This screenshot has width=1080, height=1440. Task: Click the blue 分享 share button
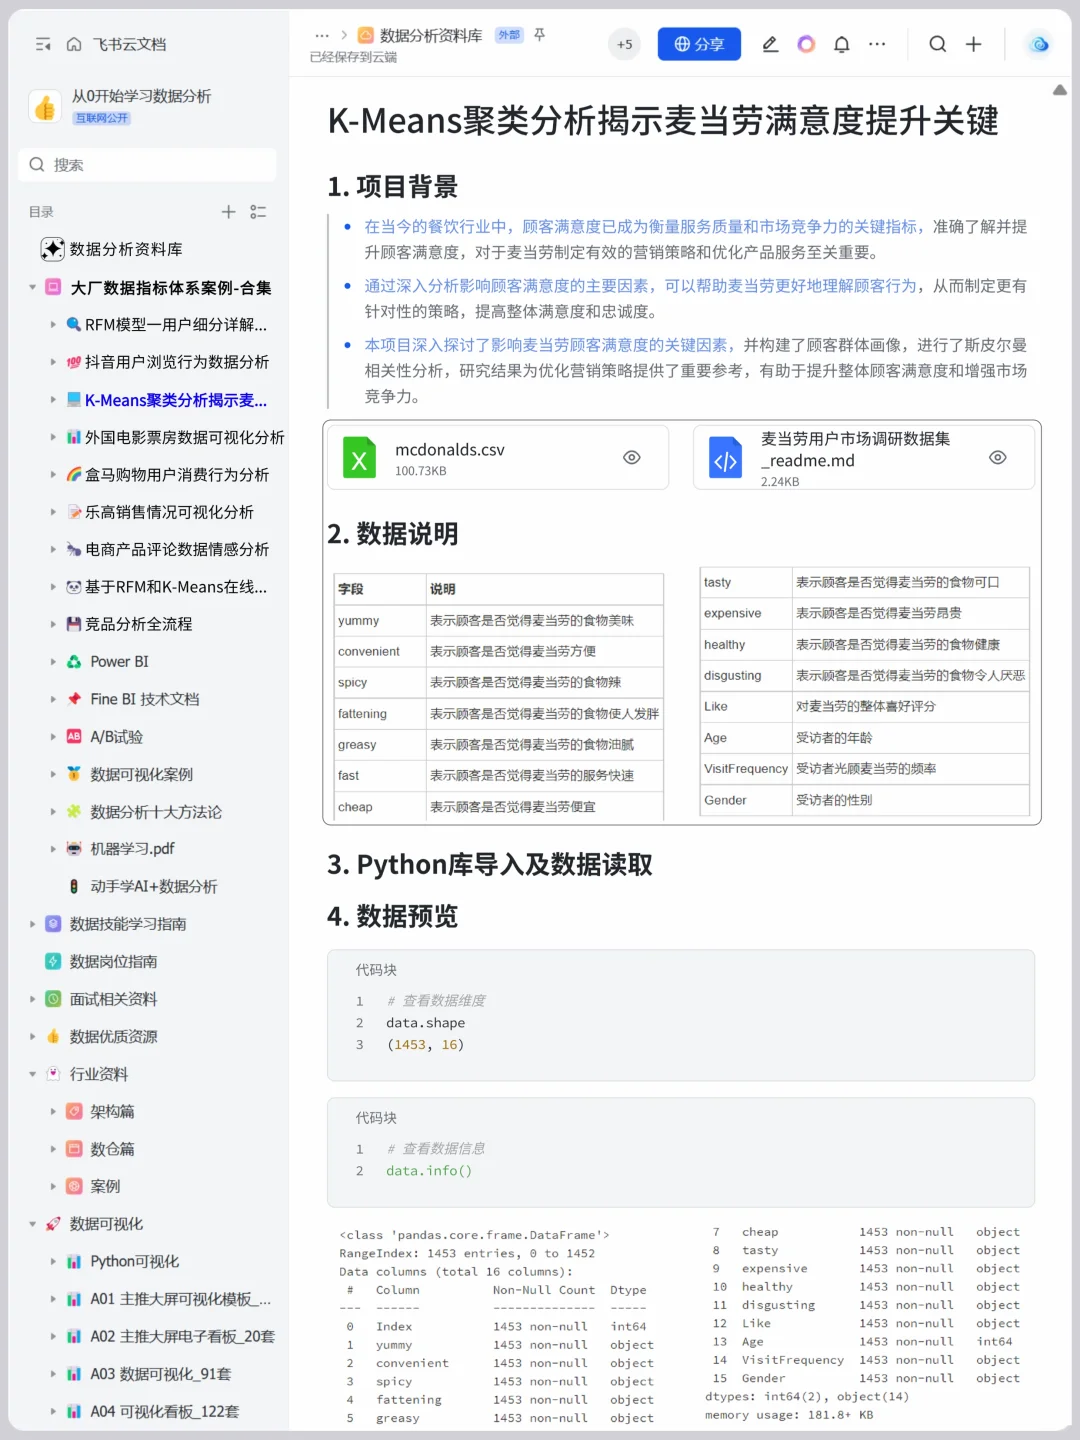pos(699,44)
